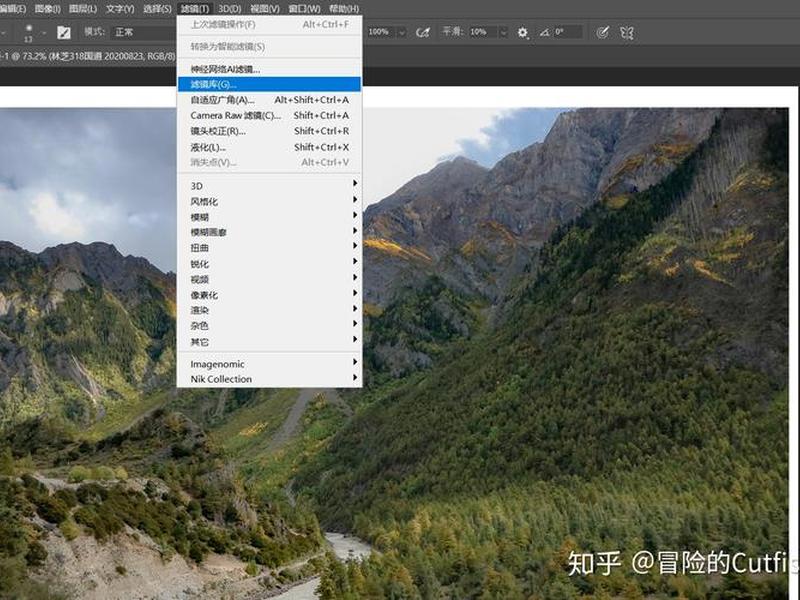Viewport: 800px width, 600px height.
Task: Expand the 渲染 submenu
Action: 269,310
